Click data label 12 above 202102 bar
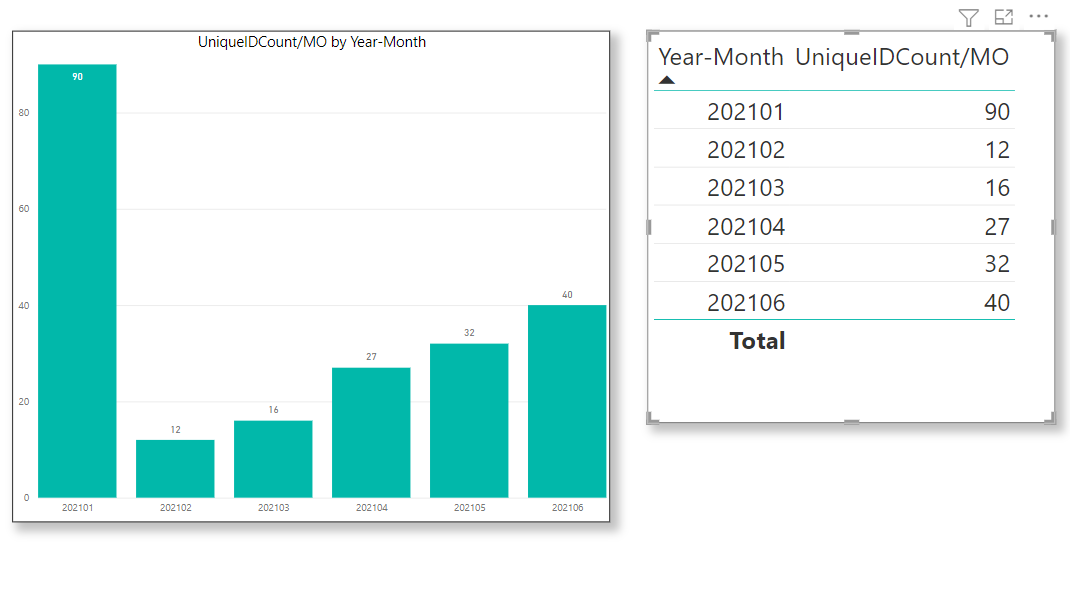1070x599 pixels. 175,430
